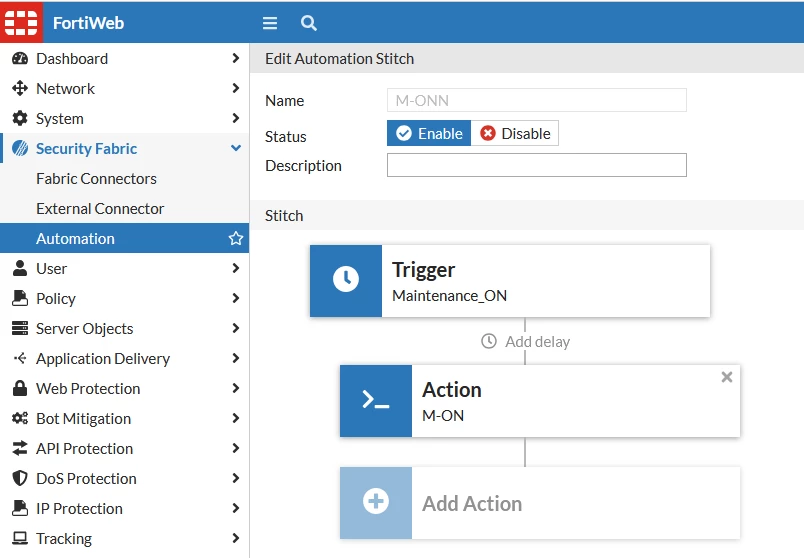The height and width of the screenshot is (558, 804).
Task: Click the Application Delivery icon
Action: tap(20, 358)
